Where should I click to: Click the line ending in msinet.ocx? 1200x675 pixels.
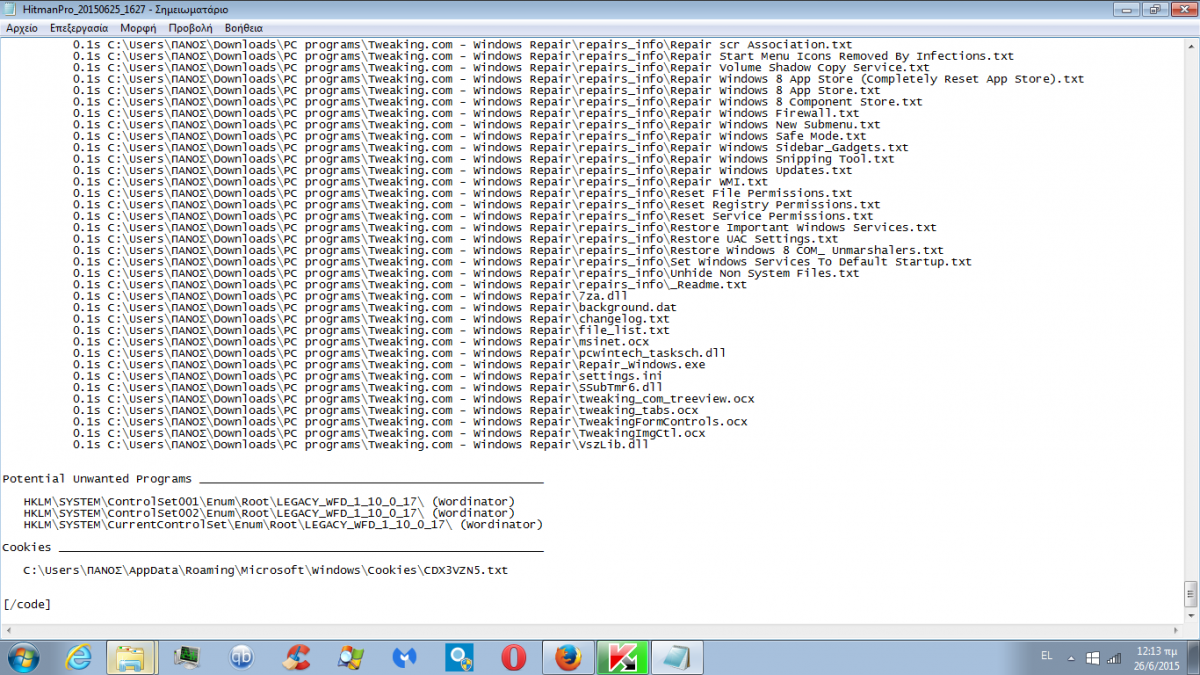(x=360, y=342)
